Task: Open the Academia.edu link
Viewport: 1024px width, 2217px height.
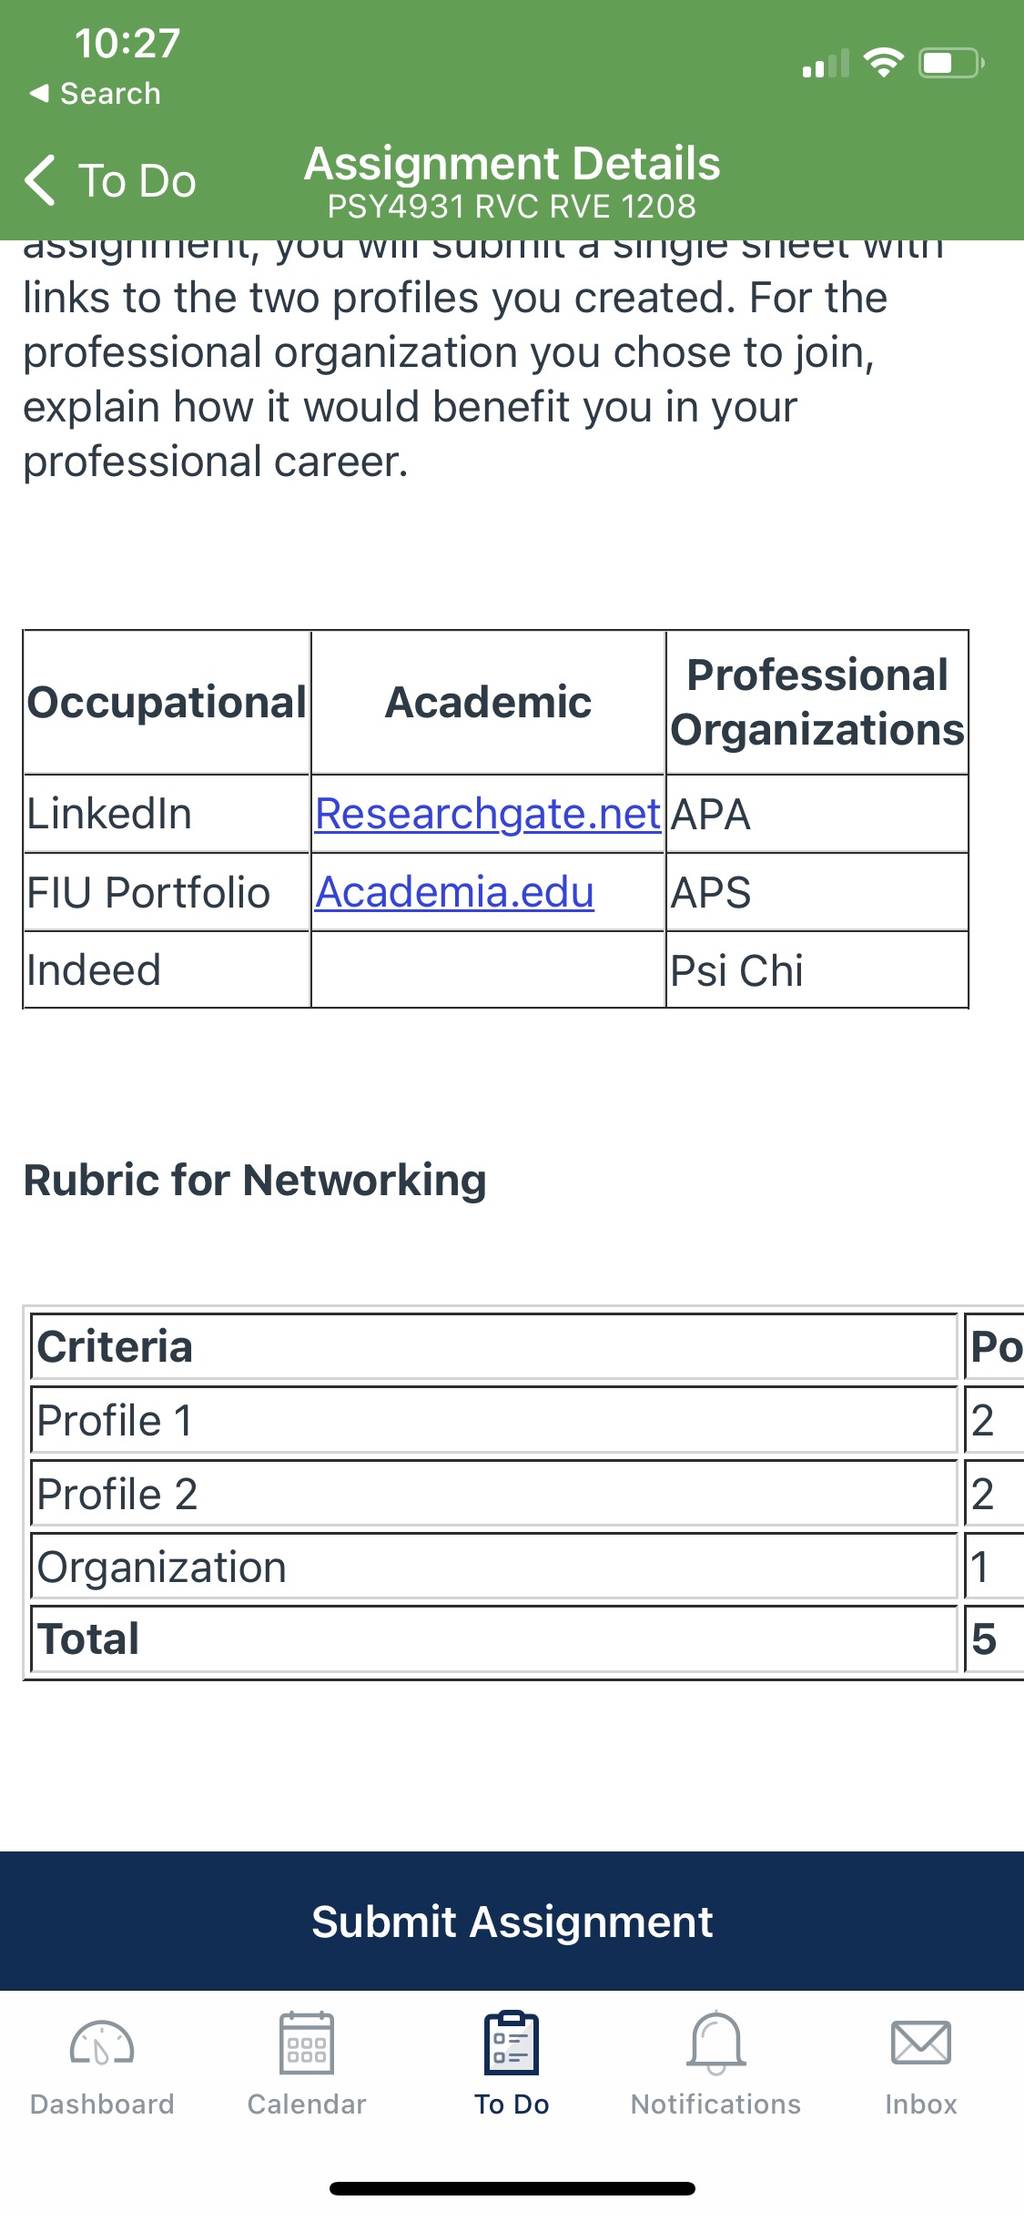Action: 455,891
